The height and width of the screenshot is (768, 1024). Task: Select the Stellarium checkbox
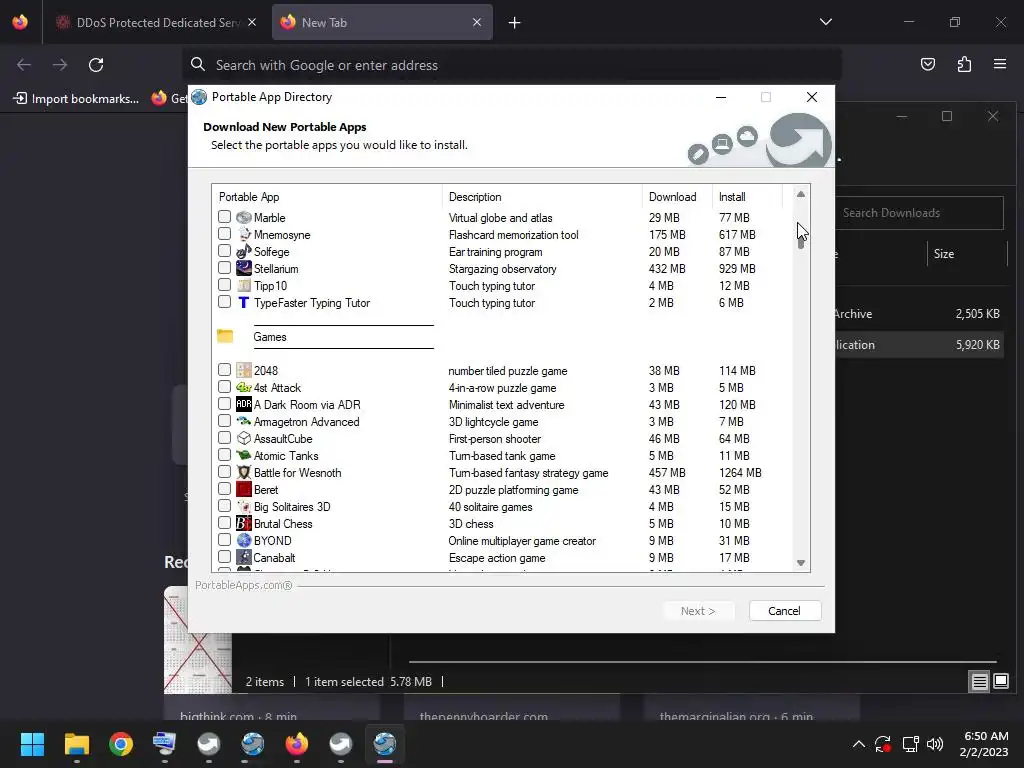tap(224, 267)
